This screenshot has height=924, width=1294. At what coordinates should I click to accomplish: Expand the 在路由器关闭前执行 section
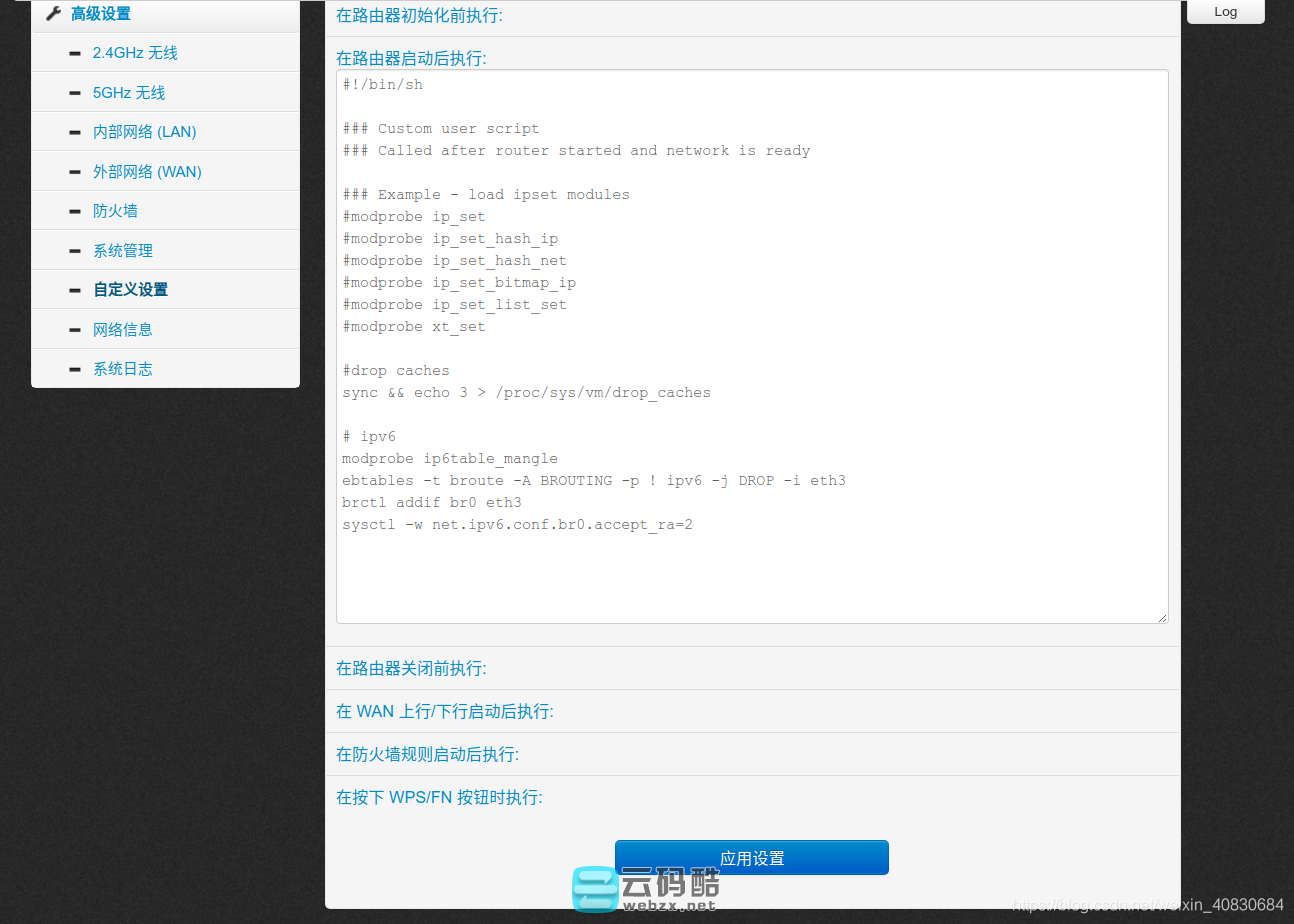[x=411, y=668]
